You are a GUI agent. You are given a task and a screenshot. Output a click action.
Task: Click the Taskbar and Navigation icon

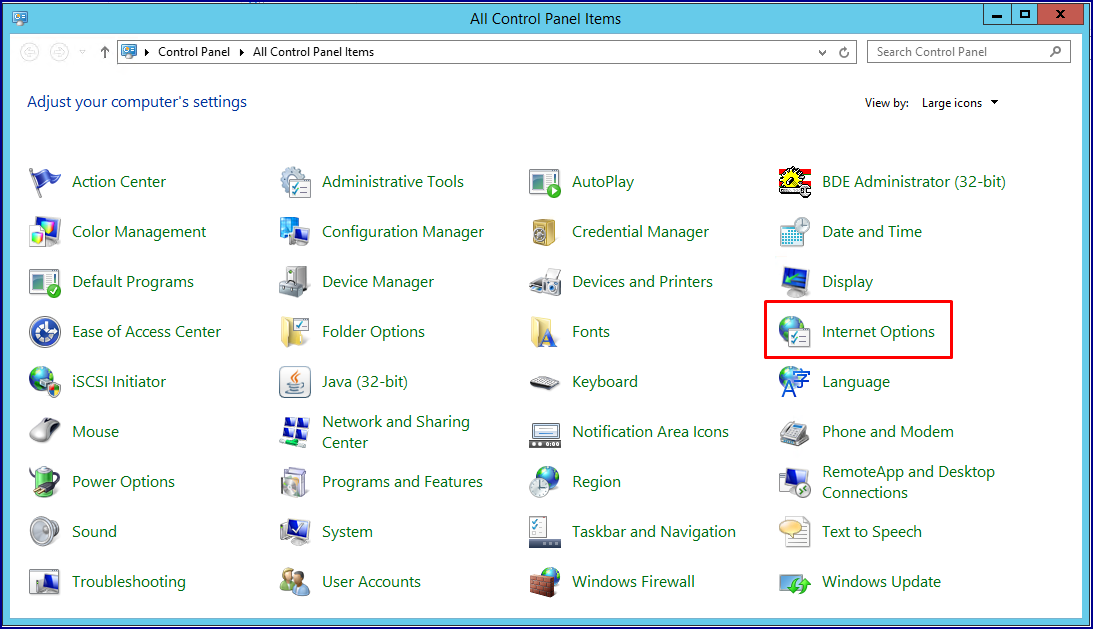(544, 532)
